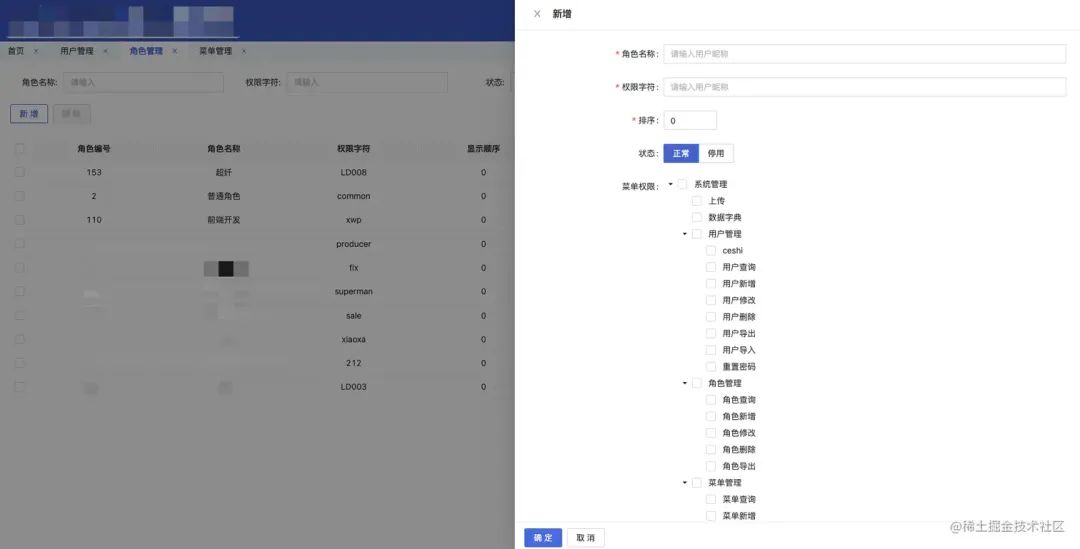Viewport: 1080px width, 549px height.
Task: Select the row checkbox for superman
Action: coord(19,291)
